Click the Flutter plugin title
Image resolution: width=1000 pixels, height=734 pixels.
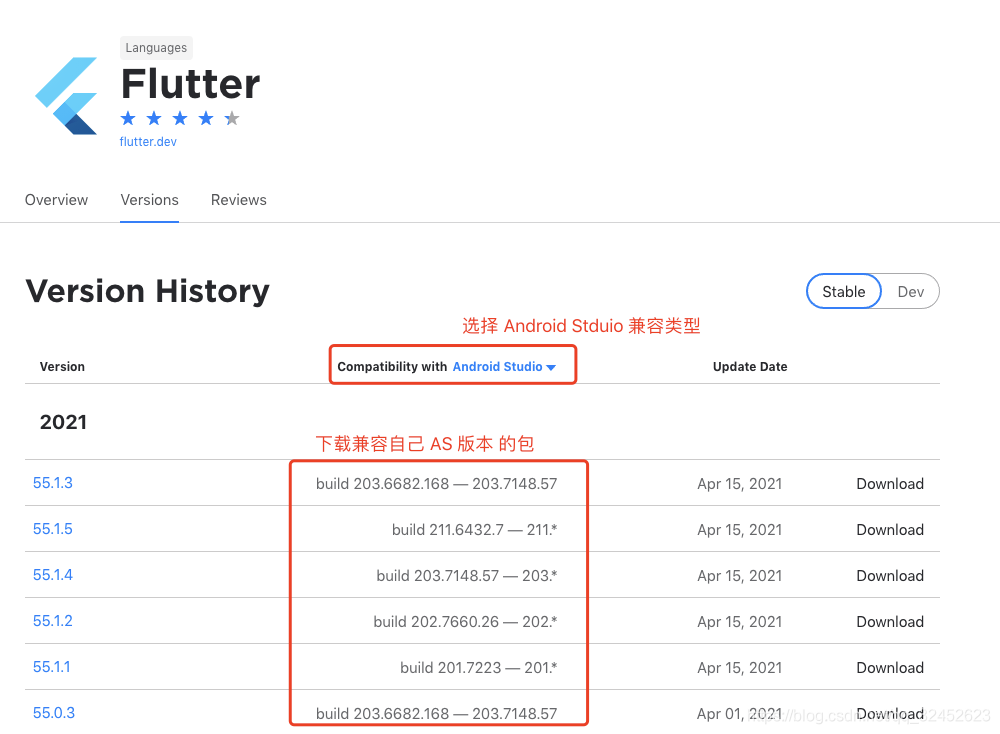pyautogui.click(x=191, y=84)
